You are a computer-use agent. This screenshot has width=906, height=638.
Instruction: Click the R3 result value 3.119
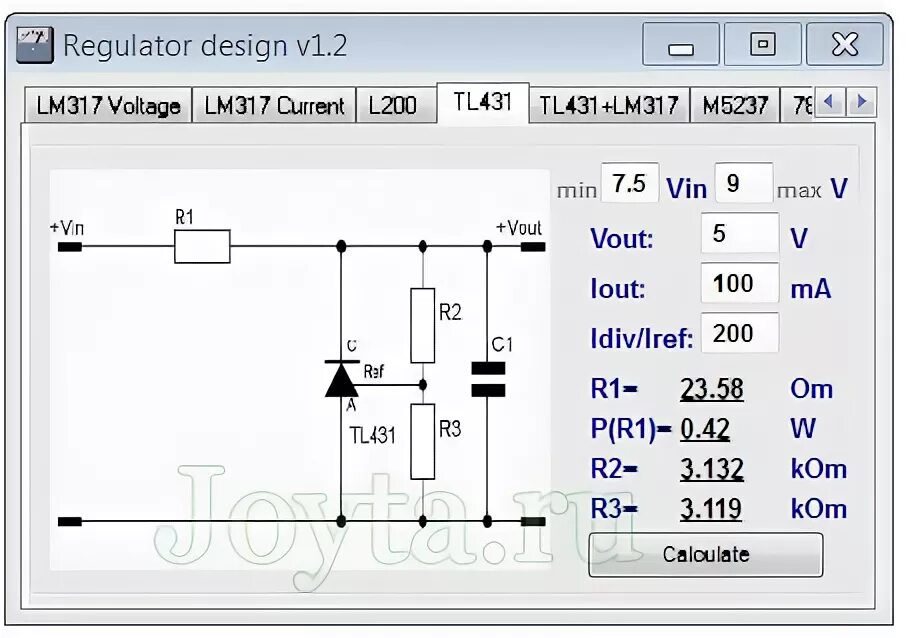coord(711,509)
